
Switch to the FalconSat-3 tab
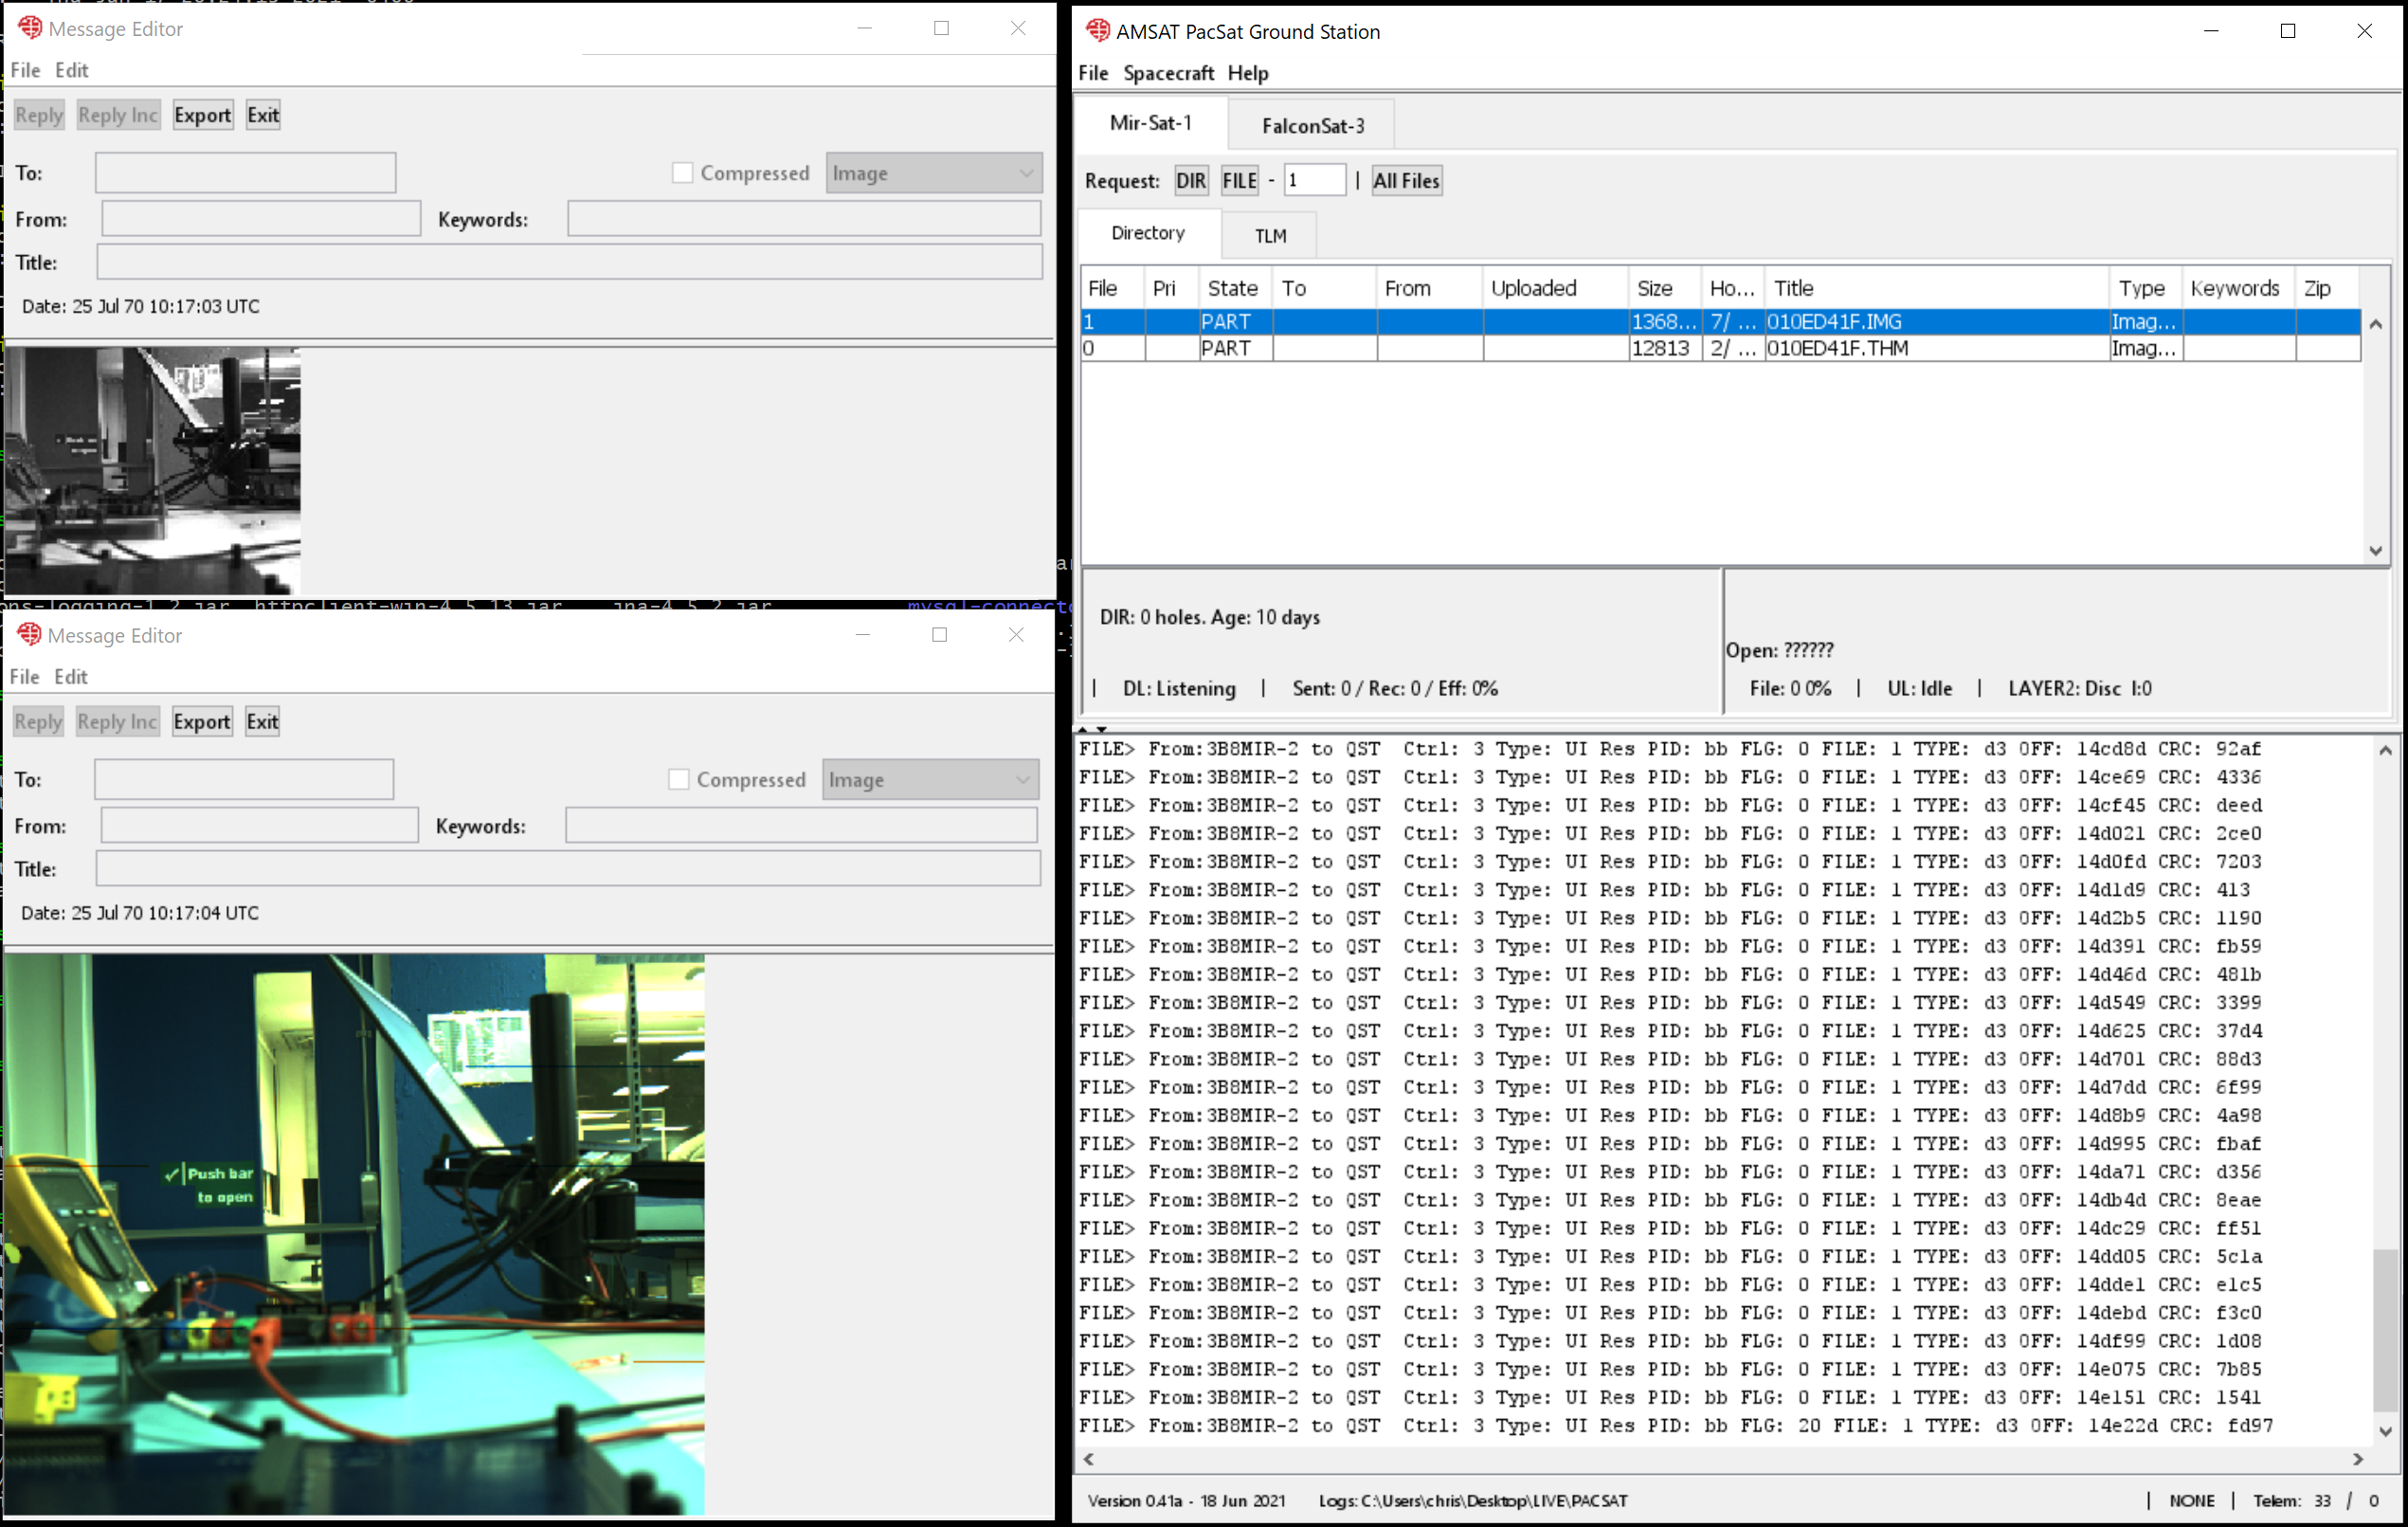(1312, 126)
